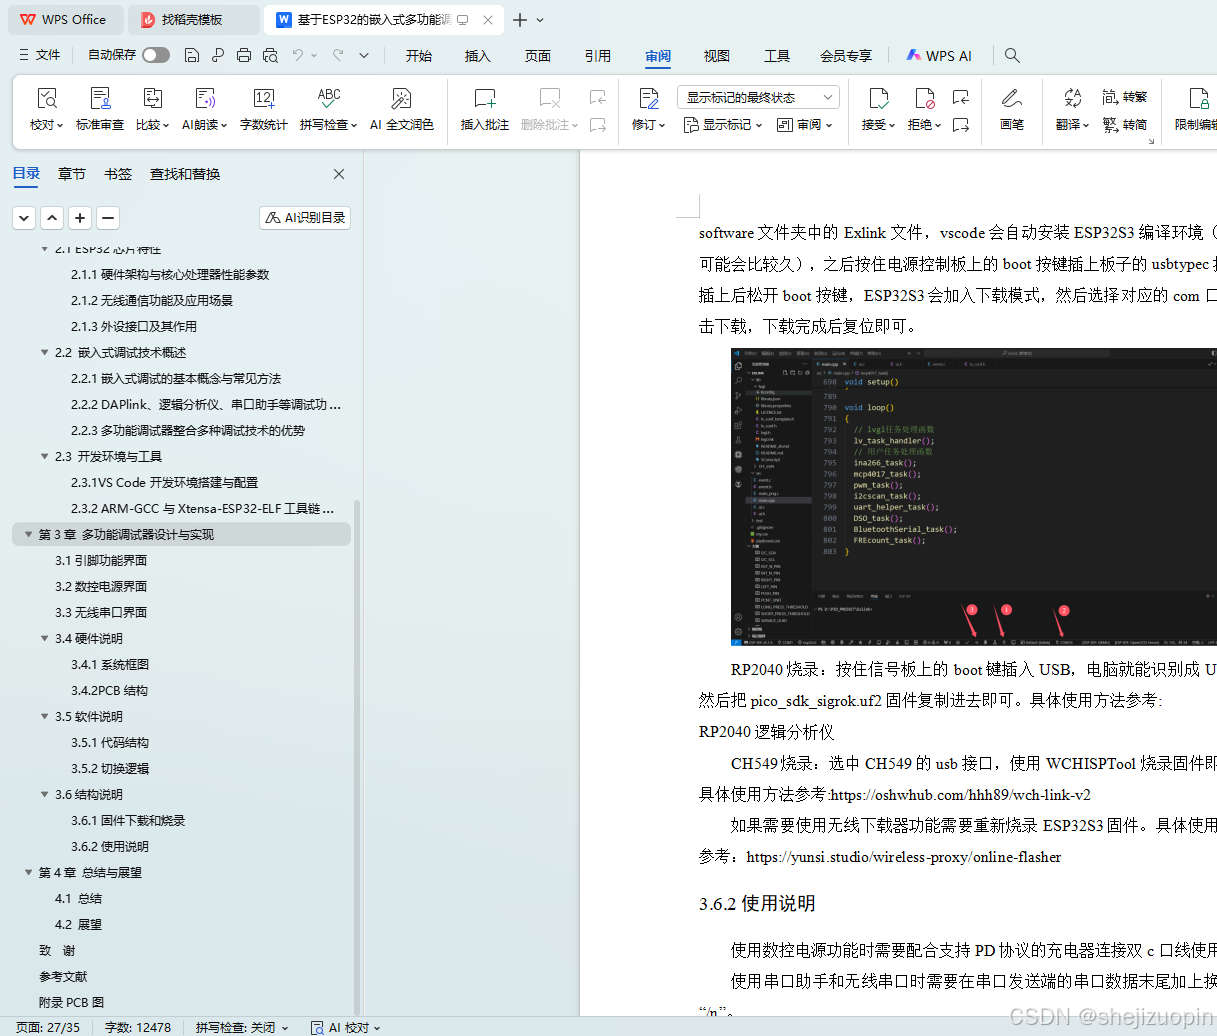Screen dimensions: 1217x1036
Task: Insert a comment with 插入批注
Action: click(x=484, y=108)
